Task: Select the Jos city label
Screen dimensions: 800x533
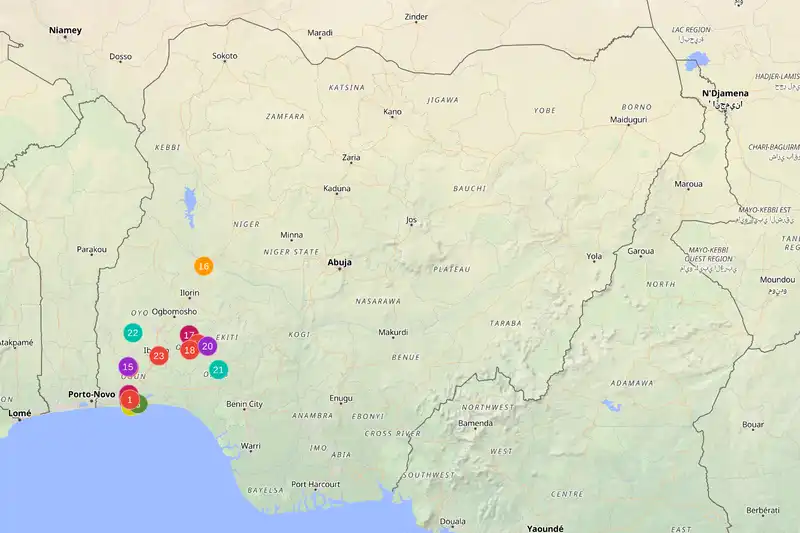Action: pyautogui.click(x=411, y=220)
